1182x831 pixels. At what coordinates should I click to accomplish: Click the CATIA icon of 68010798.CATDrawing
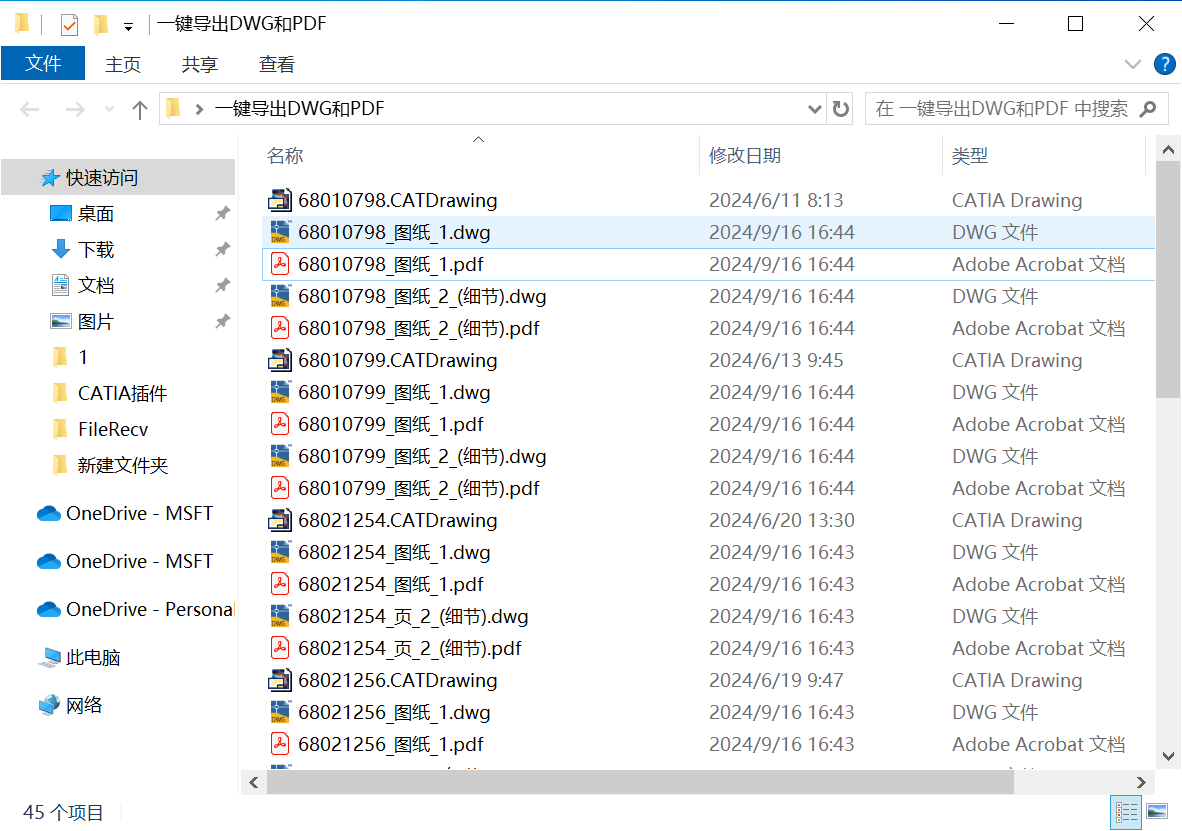(x=279, y=200)
